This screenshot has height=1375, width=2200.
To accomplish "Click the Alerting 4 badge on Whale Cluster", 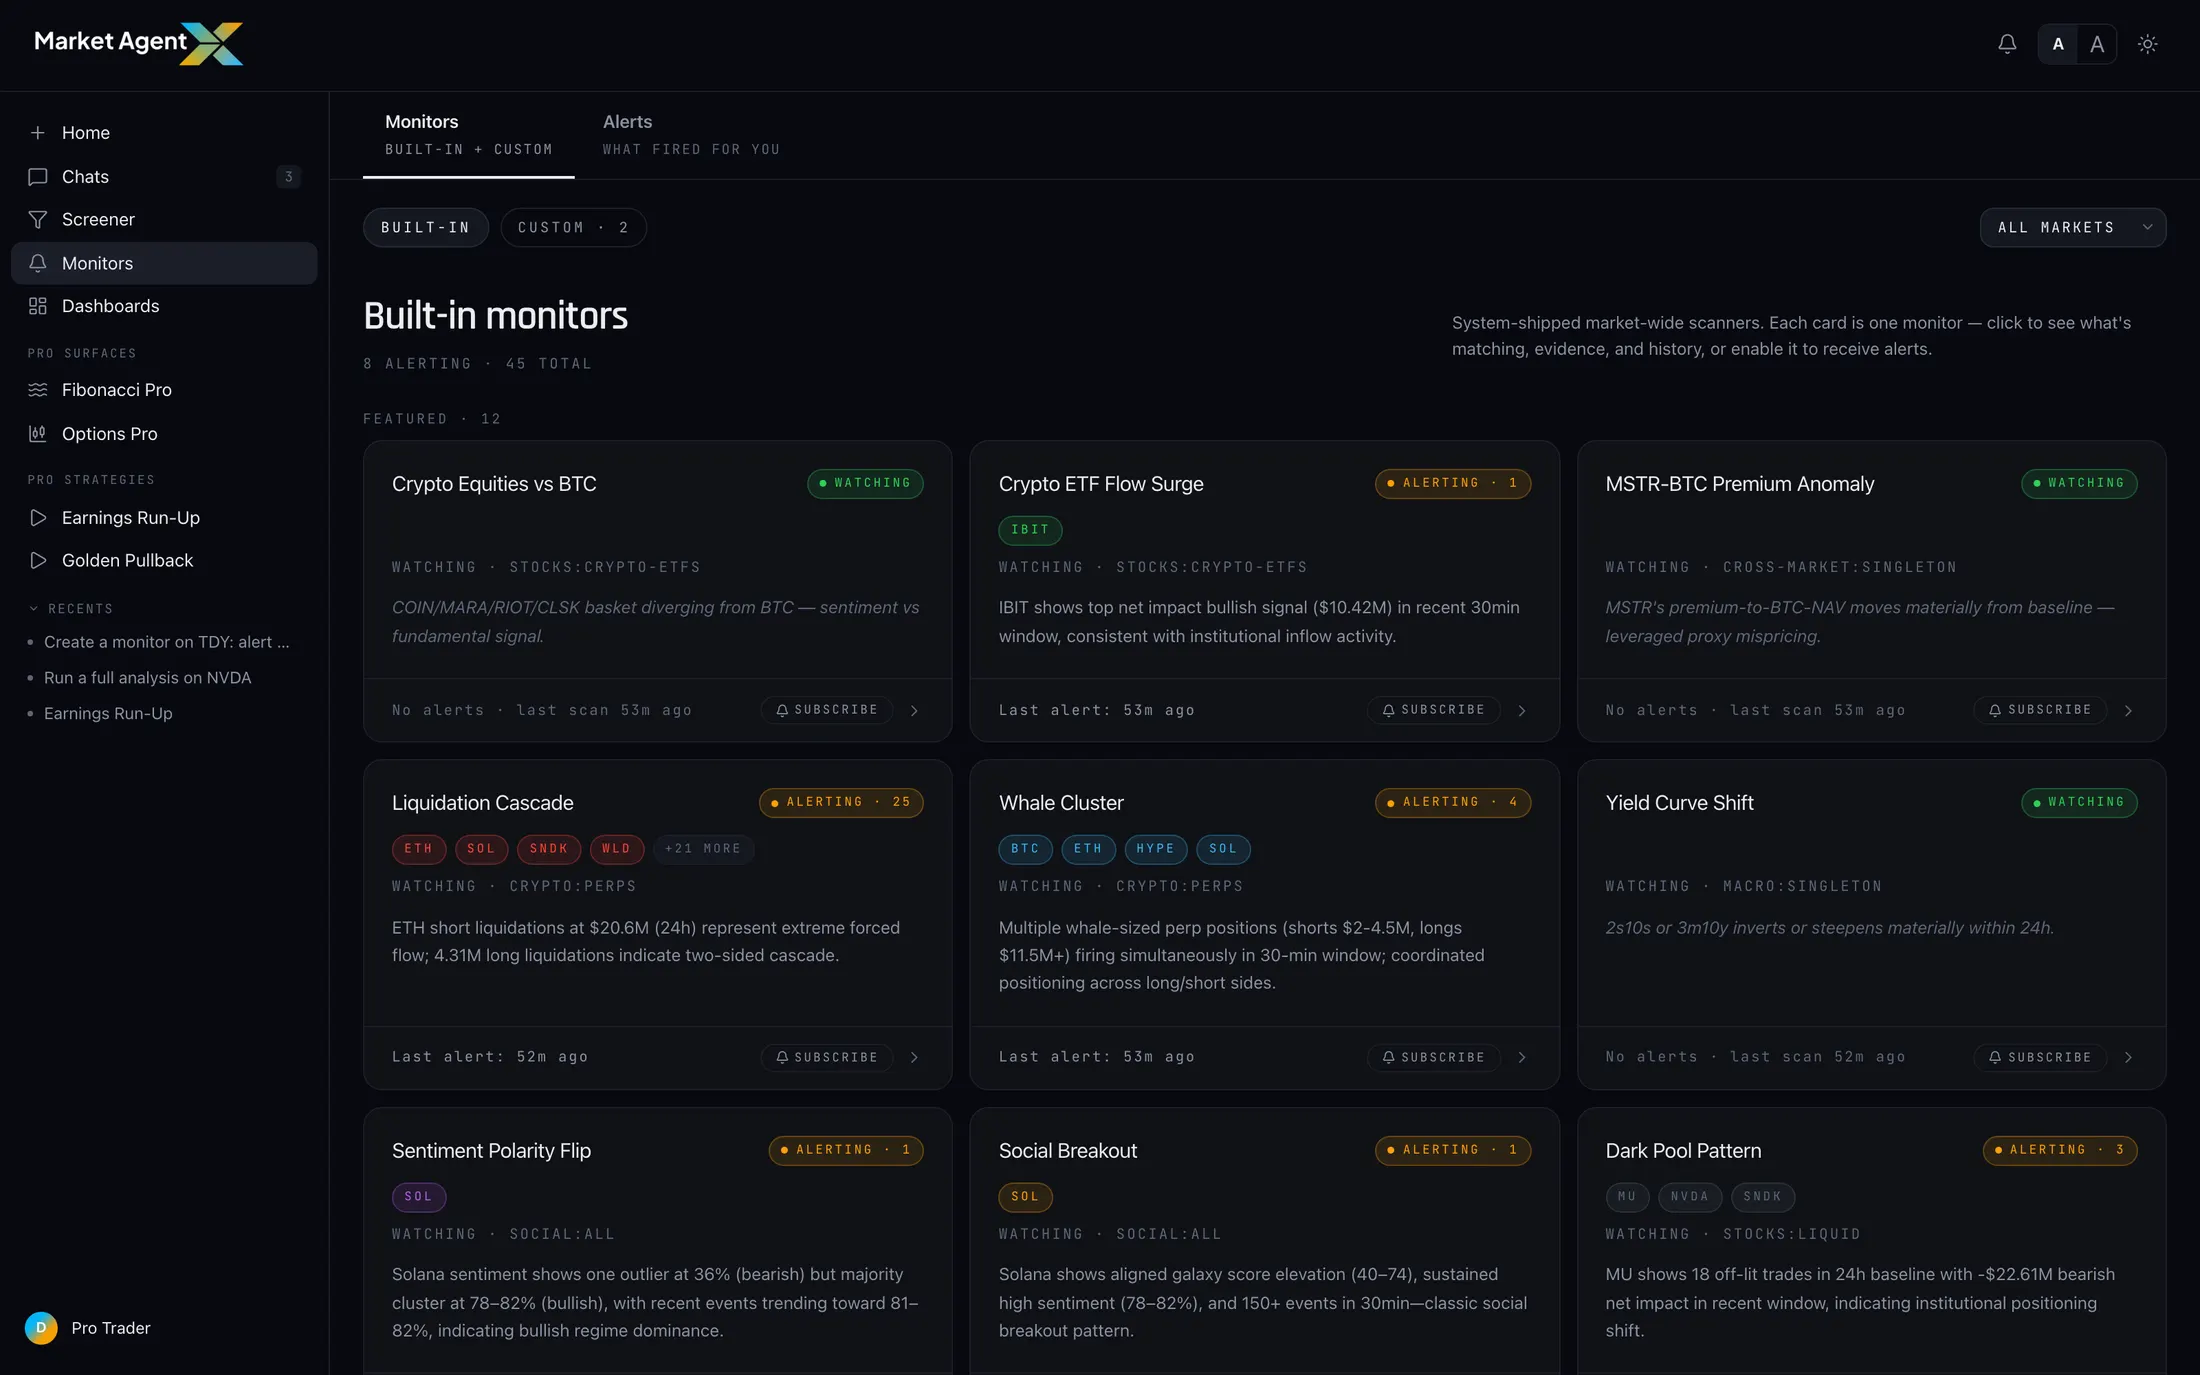I will coord(1453,802).
